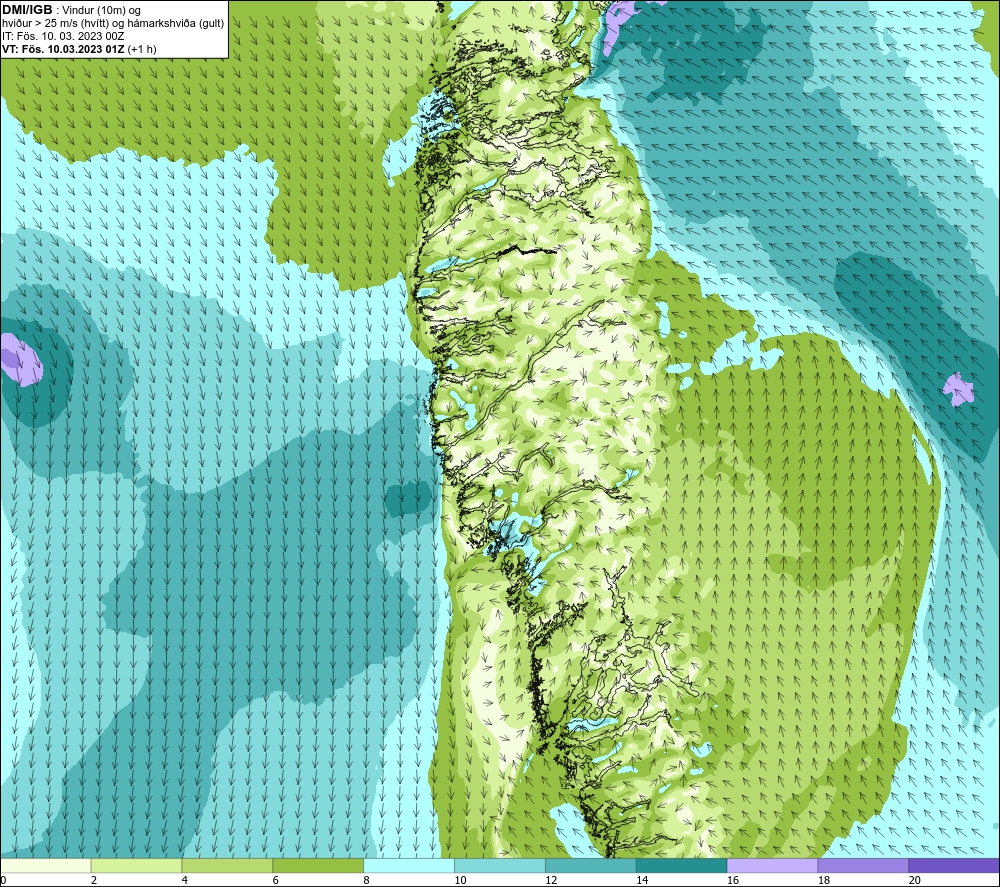Click the 'IT: Fös. 10. 03. 2023 00Z' line
1000x887 pixels.
click(63, 36)
